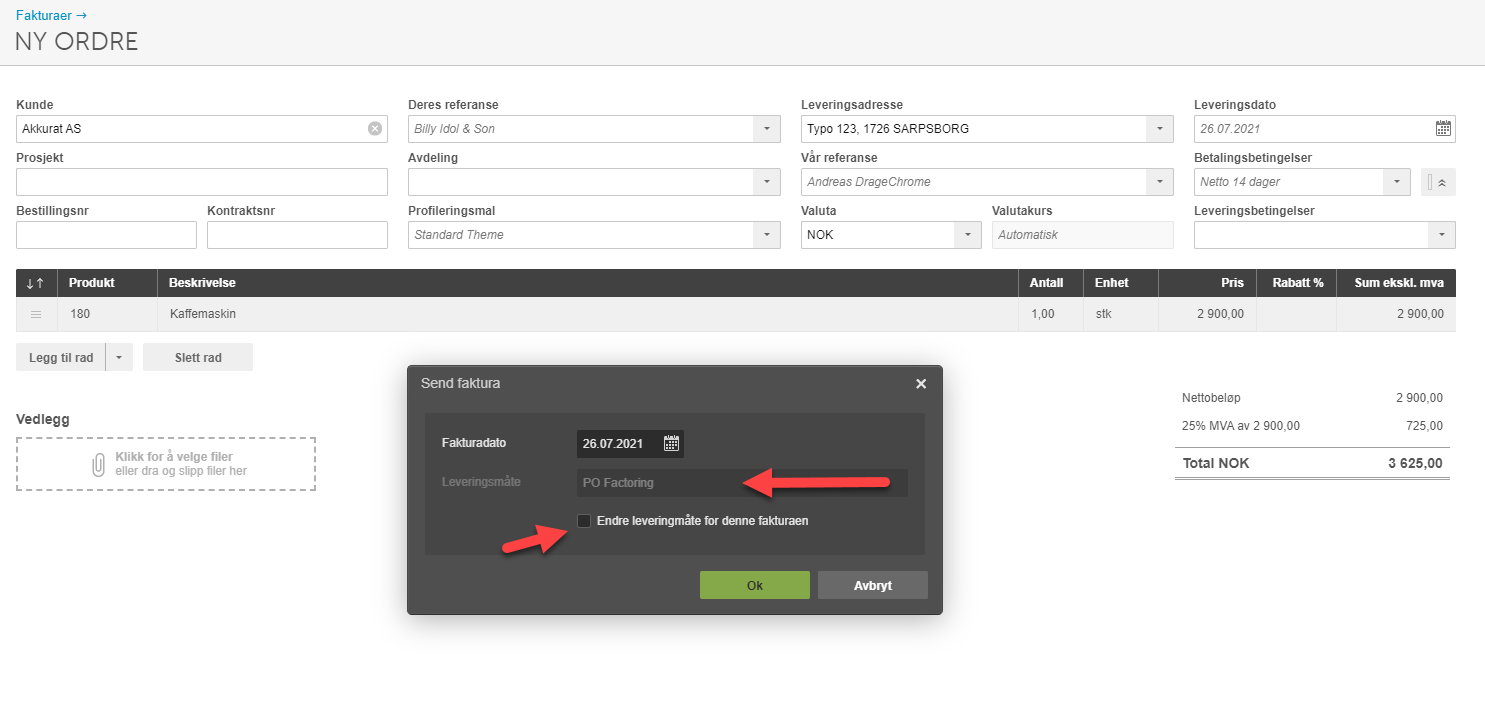Open the Fakturadato calendar icon in the dialog
Screen dimensions: 1485x723
tap(672, 443)
